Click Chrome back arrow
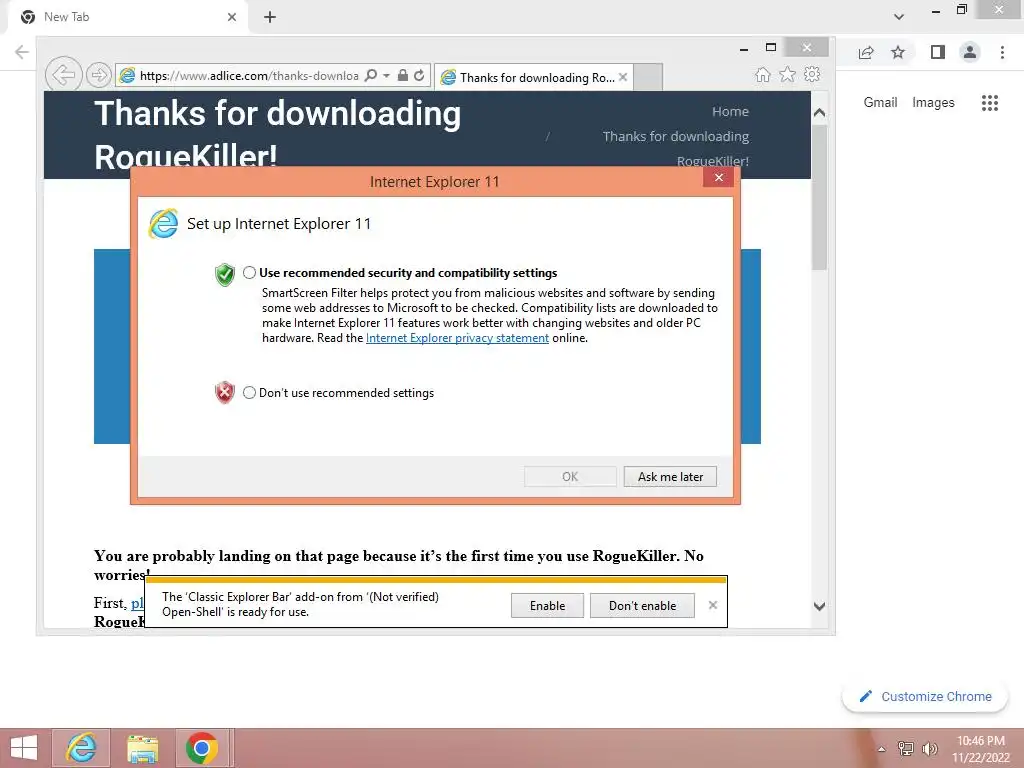This screenshot has height=768, width=1024. point(22,52)
